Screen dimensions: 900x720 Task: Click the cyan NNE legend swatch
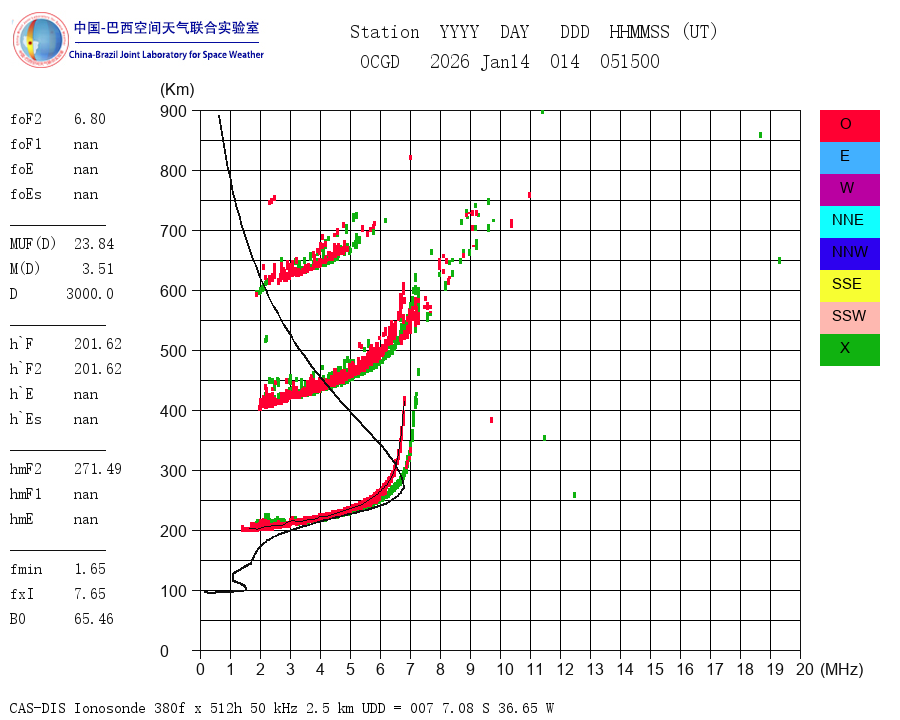pyautogui.click(x=849, y=222)
